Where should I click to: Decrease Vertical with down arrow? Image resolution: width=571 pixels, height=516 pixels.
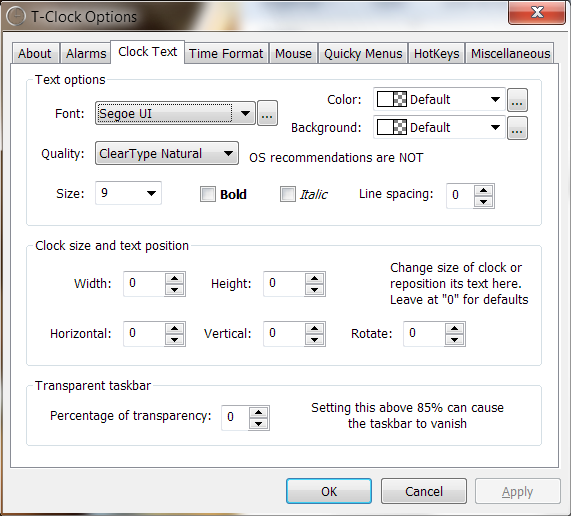[315, 340]
